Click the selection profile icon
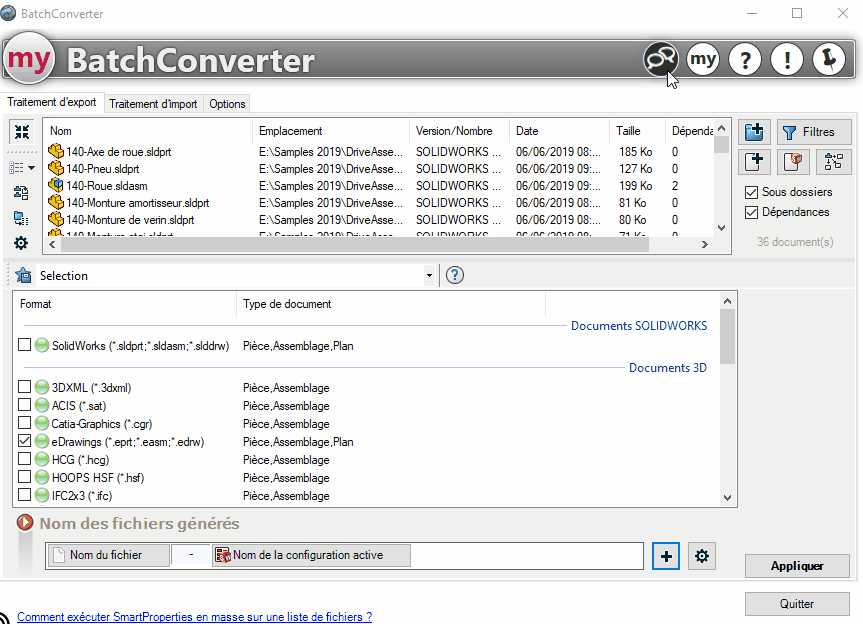The width and height of the screenshot is (863, 624). pos(24,276)
